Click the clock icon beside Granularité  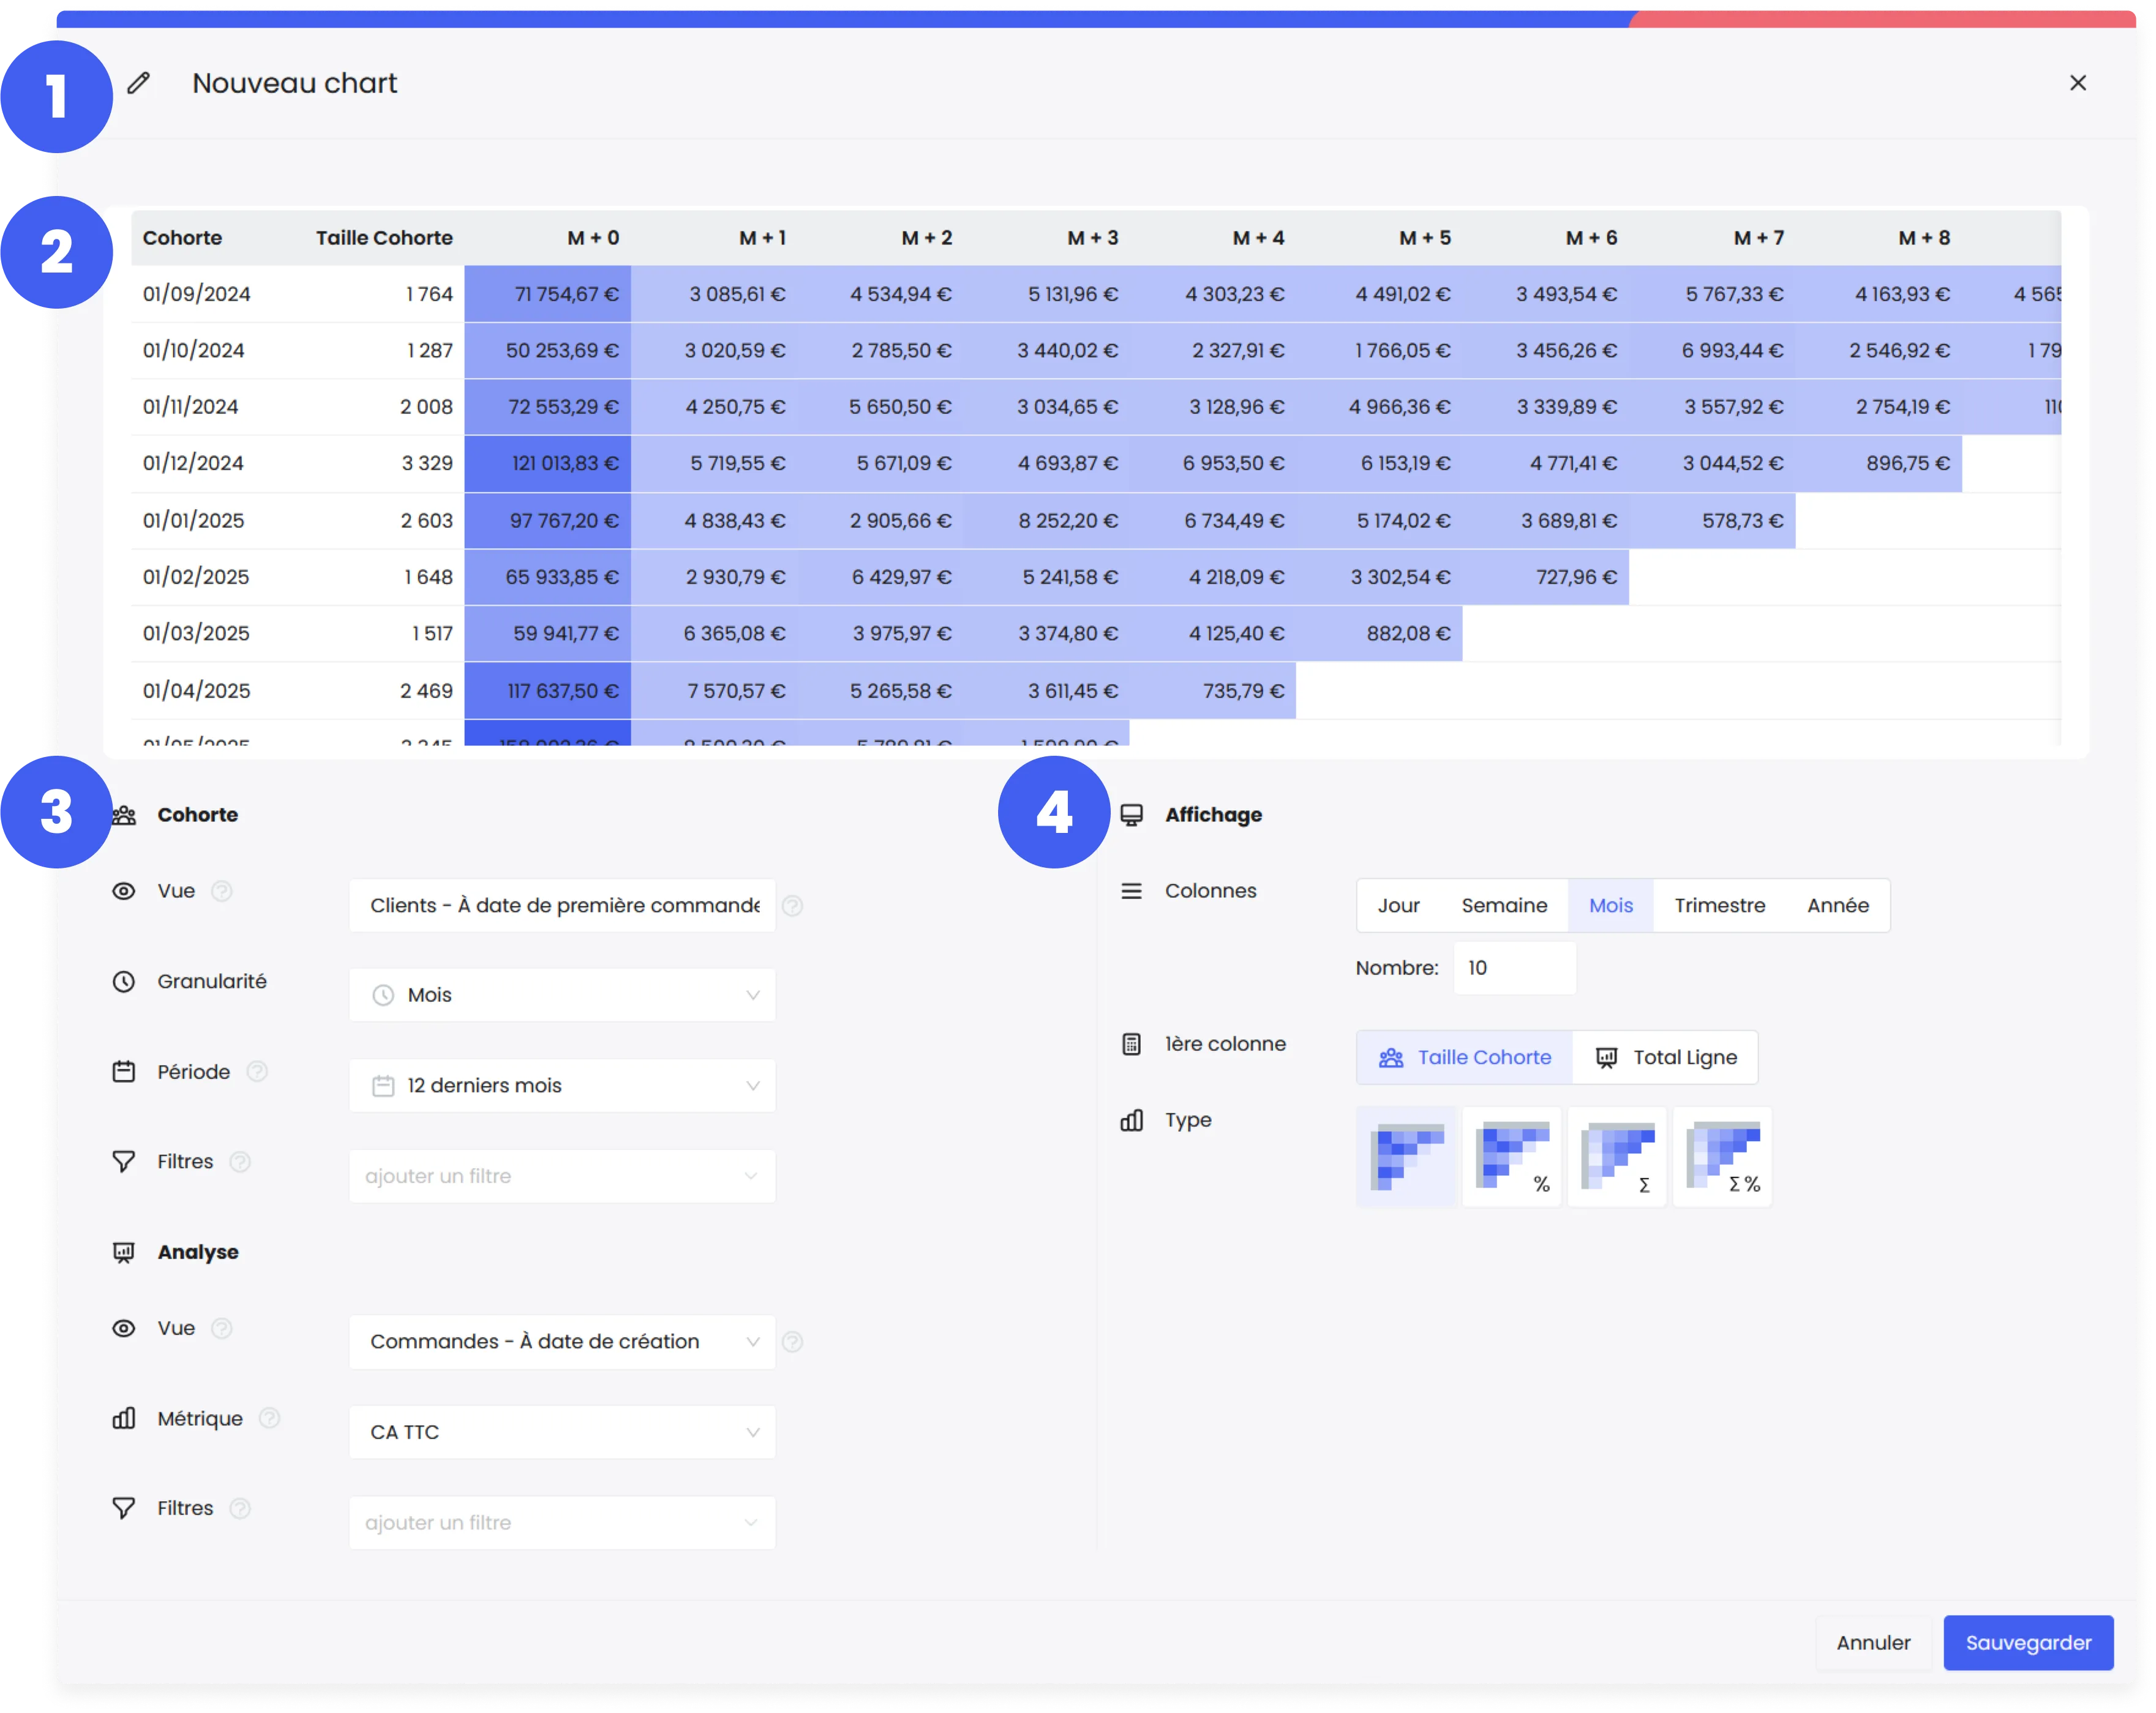(x=123, y=982)
